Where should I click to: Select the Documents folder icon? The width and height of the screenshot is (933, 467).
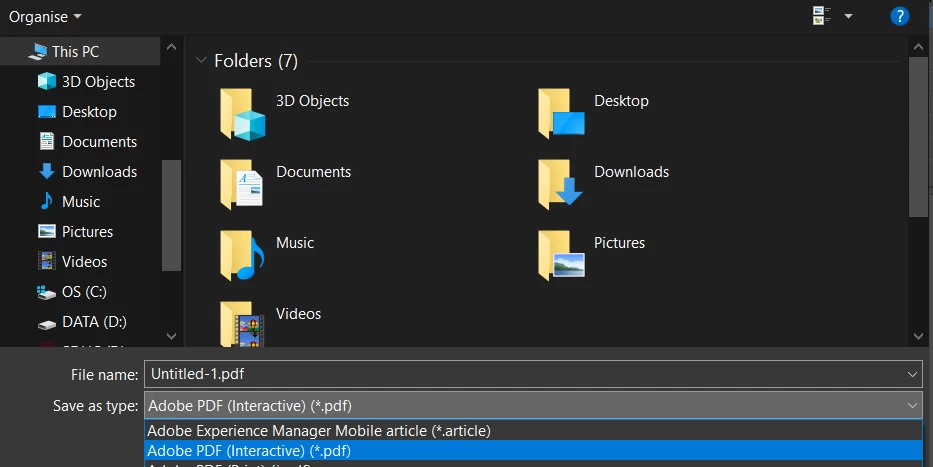click(x=242, y=185)
